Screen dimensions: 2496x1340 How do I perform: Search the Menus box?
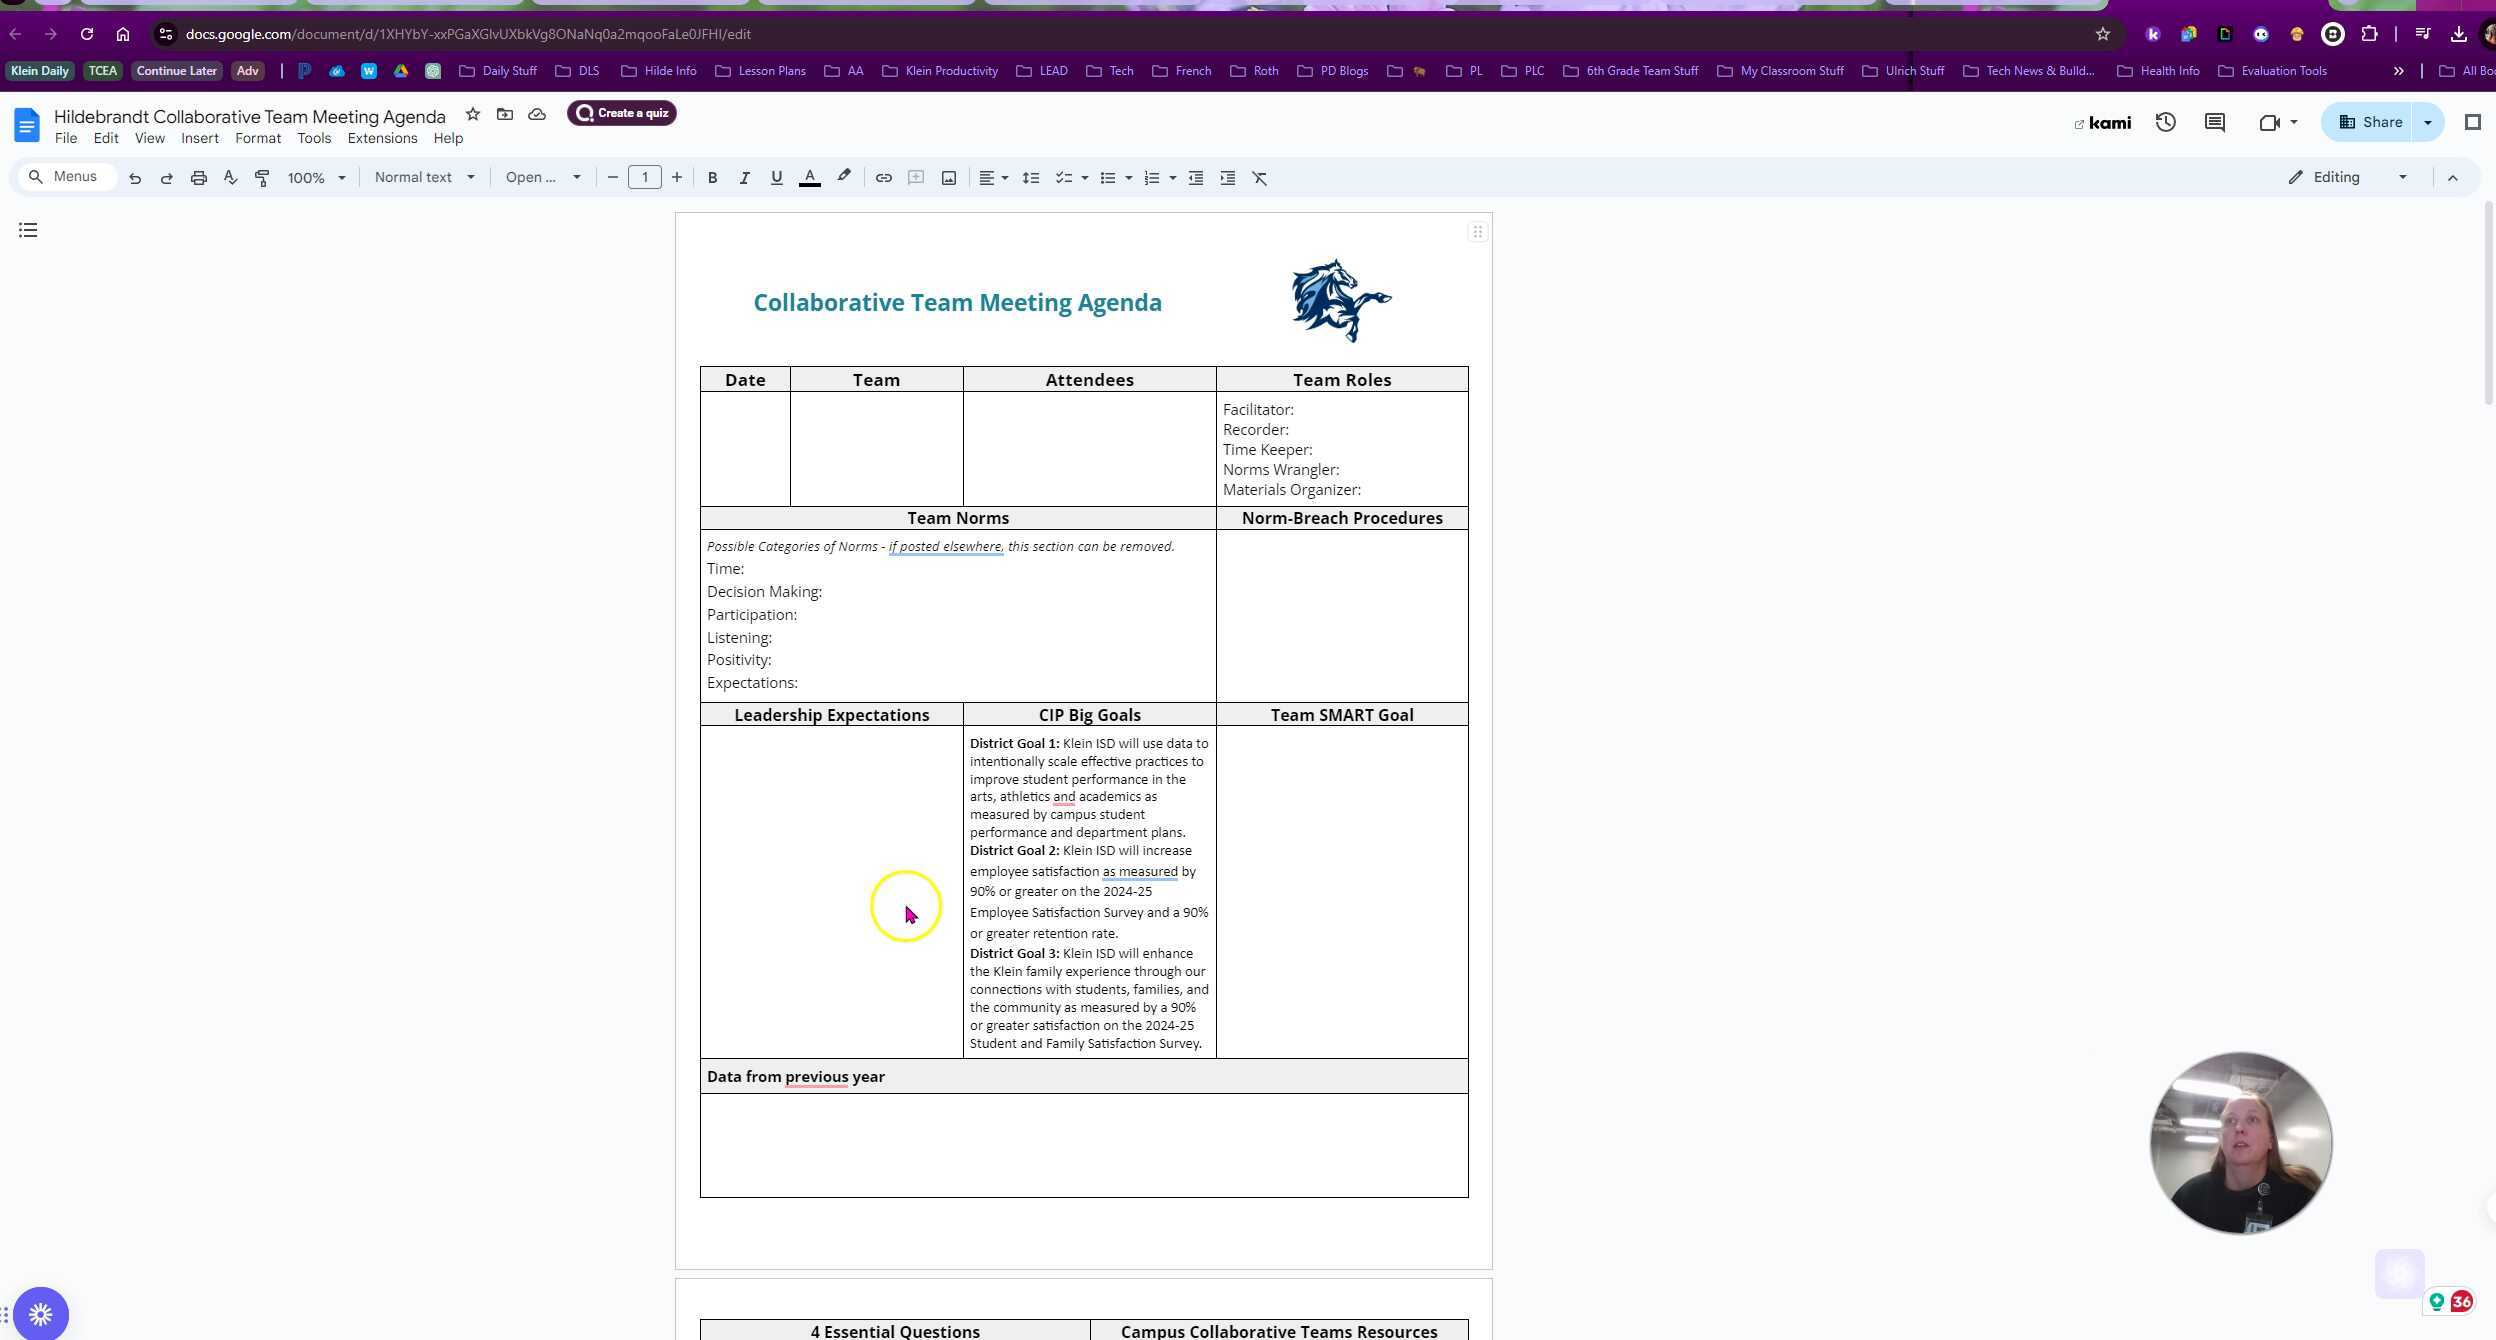click(x=66, y=177)
